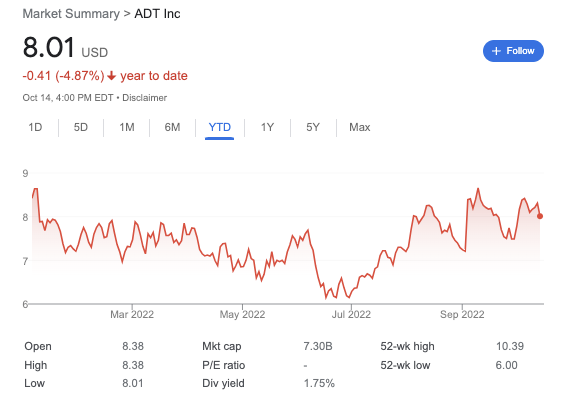Open the Disclaimer link
The width and height of the screenshot is (569, 399).
[144, 98]
